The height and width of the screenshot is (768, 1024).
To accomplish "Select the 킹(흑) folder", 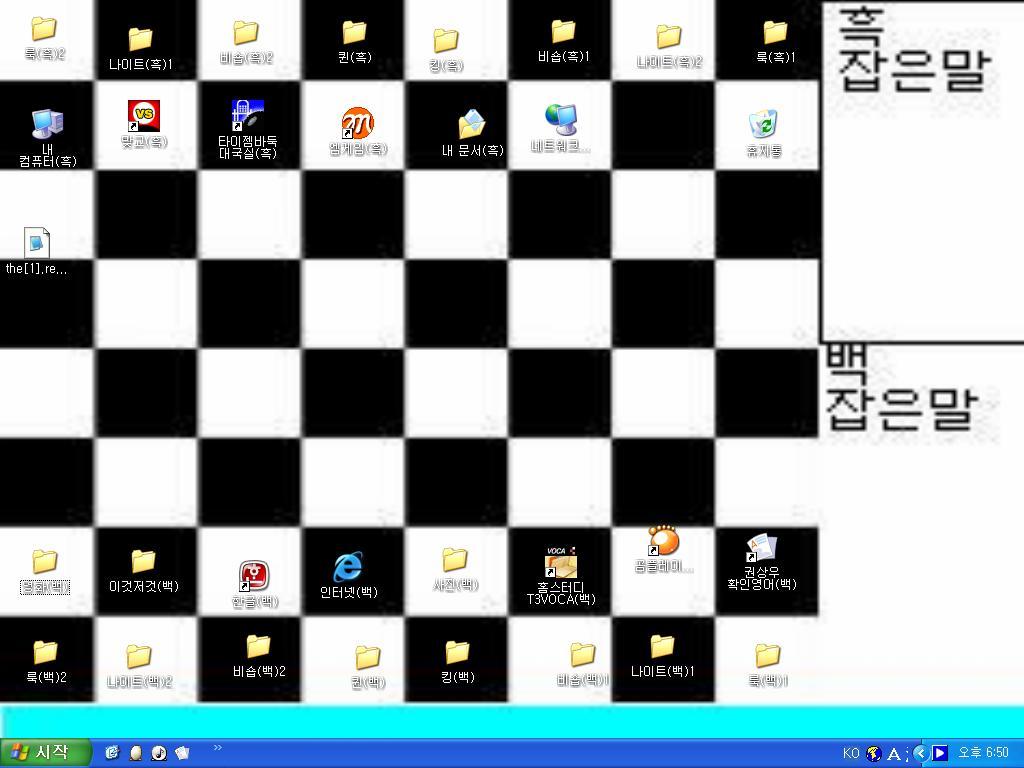I will click(446, 50).
